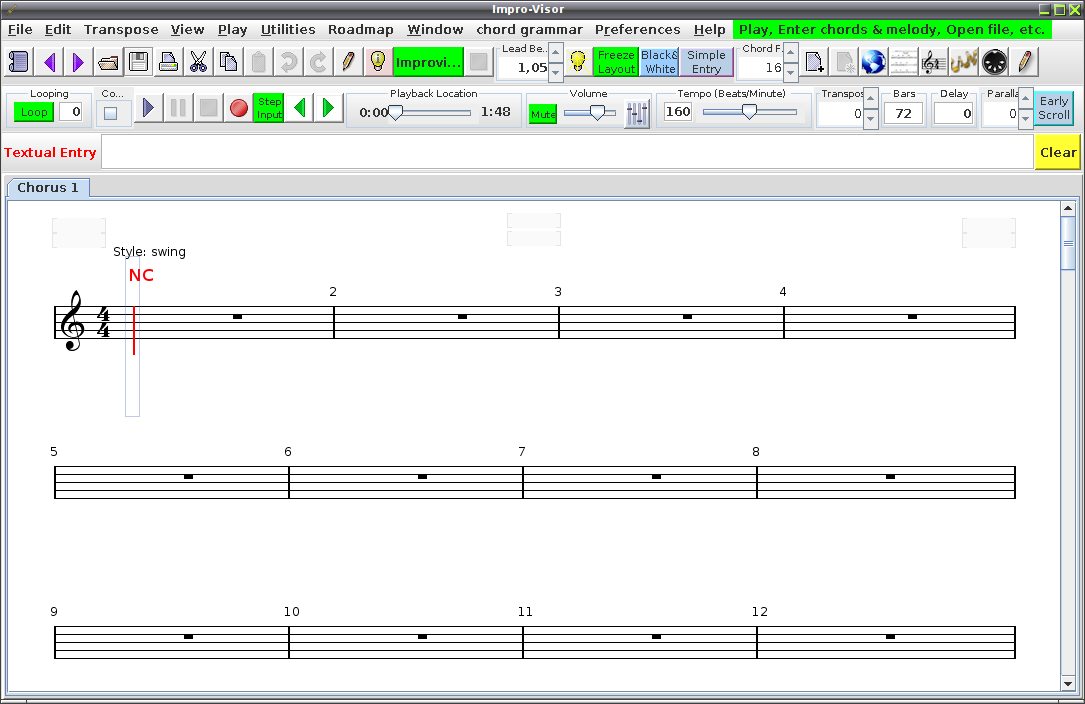
Task: Click the golden musical notes icon
Action: pyautogui.click(x=964, y=62)
